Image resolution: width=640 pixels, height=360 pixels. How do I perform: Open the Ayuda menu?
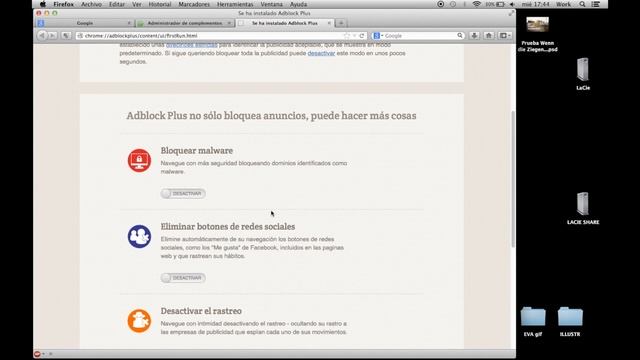[x=298, y=4]
